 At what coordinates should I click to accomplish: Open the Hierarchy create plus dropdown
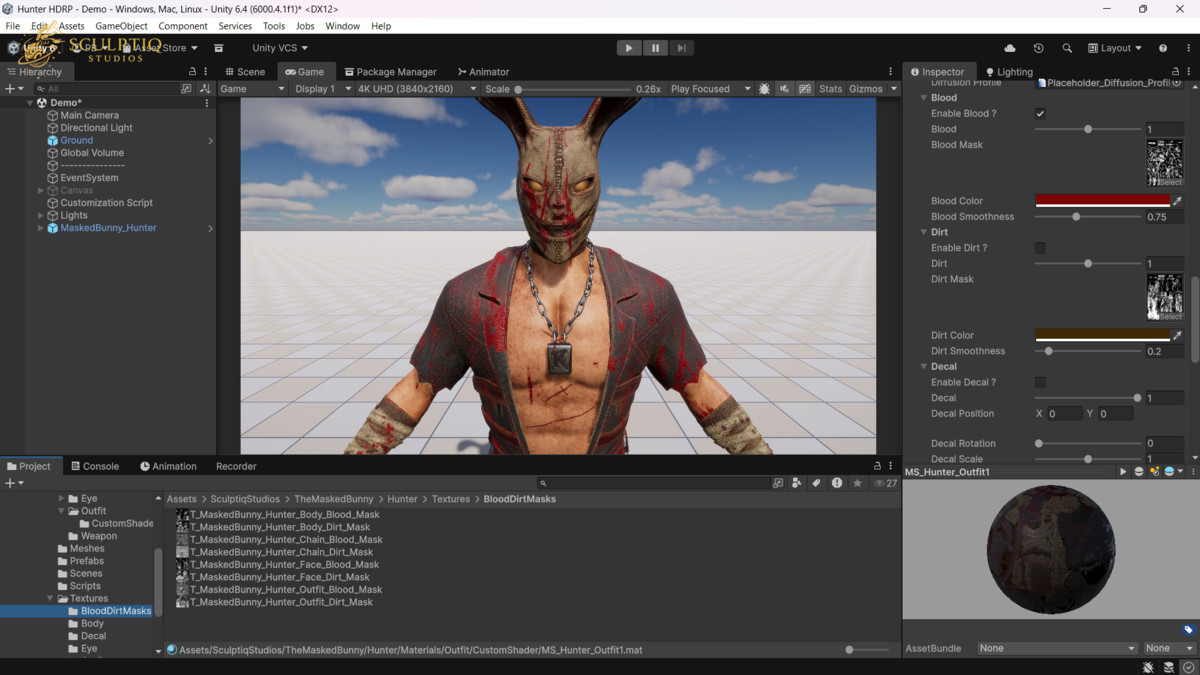click(13, 89)
